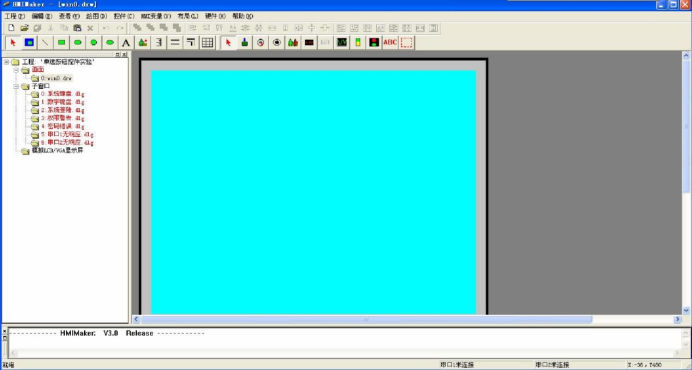The width and height of the screenshot is (692, 370).
Task: Open the 控件(C) menu
Action: pos(124,16)
